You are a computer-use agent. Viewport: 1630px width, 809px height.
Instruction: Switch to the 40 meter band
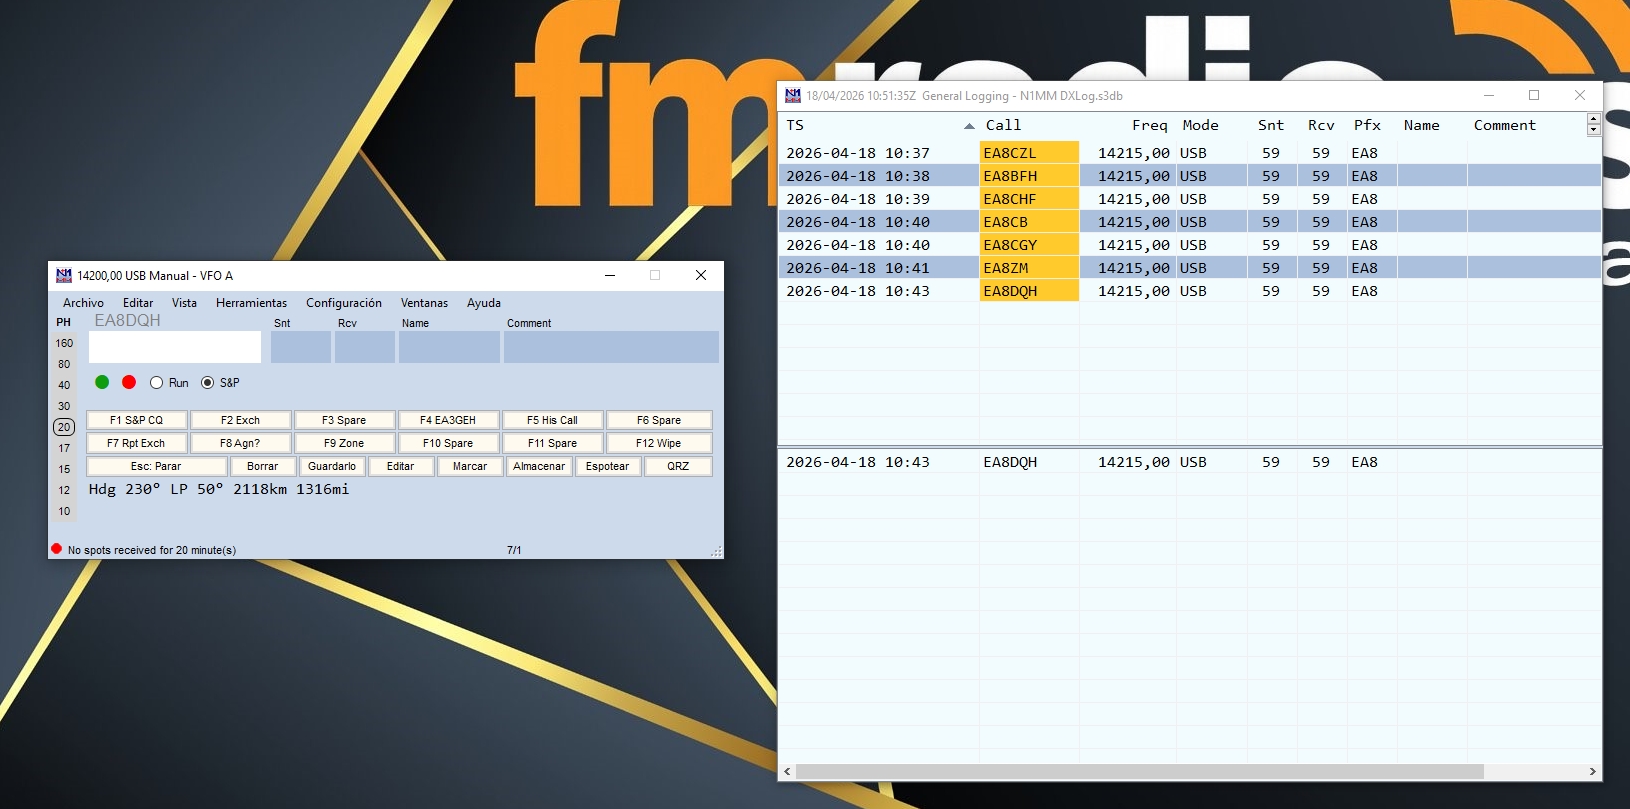[64, 385]
